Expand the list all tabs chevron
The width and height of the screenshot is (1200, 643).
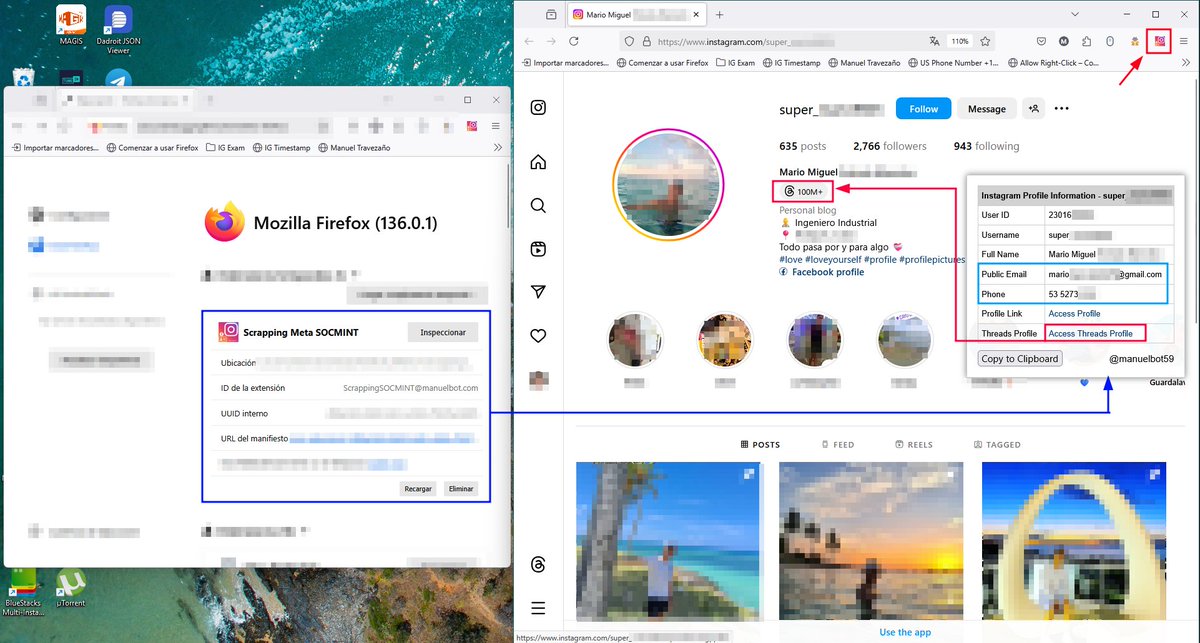(x=1075, y=15)
